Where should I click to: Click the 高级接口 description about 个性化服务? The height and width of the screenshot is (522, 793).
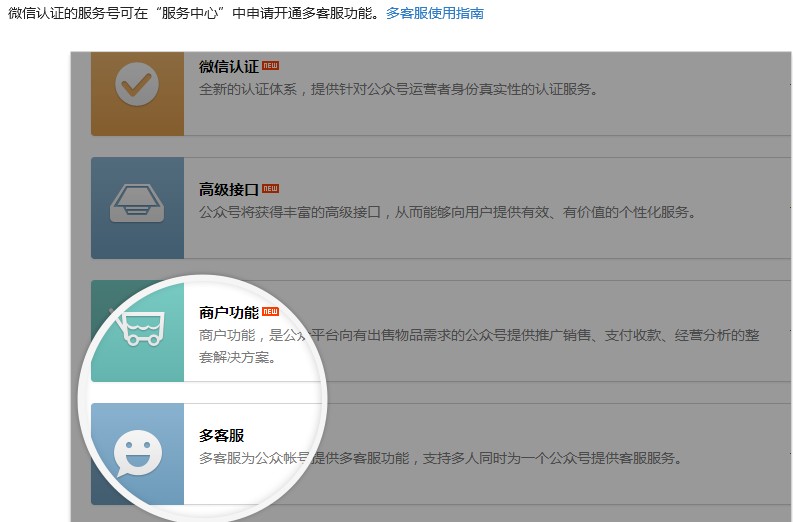click(446, 212)
